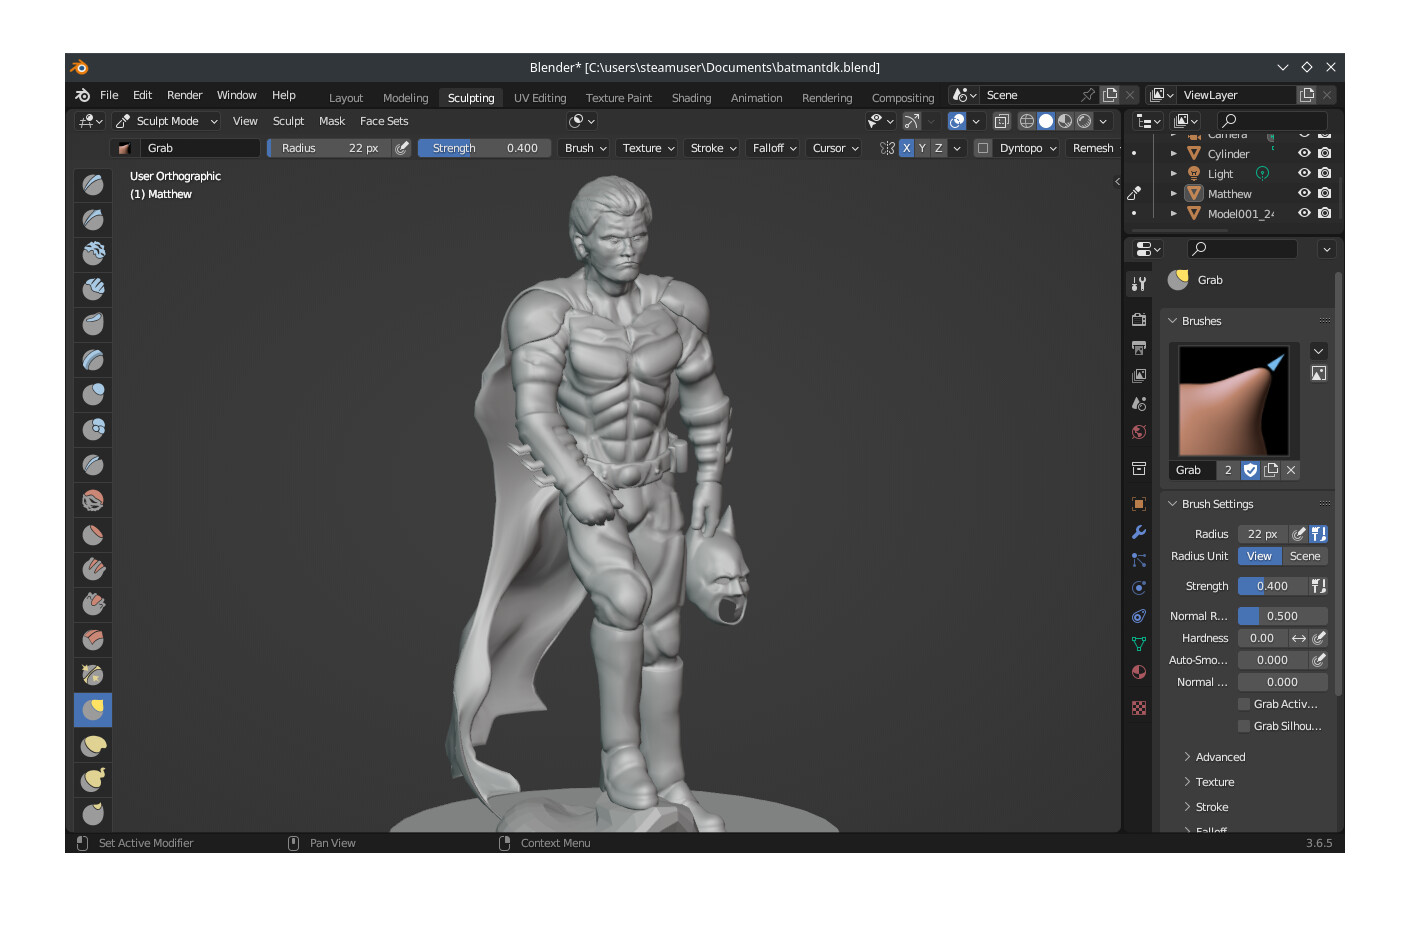Select the Clay Thumb brush tool
1410x930 pixels.
[x=93, y=324]
